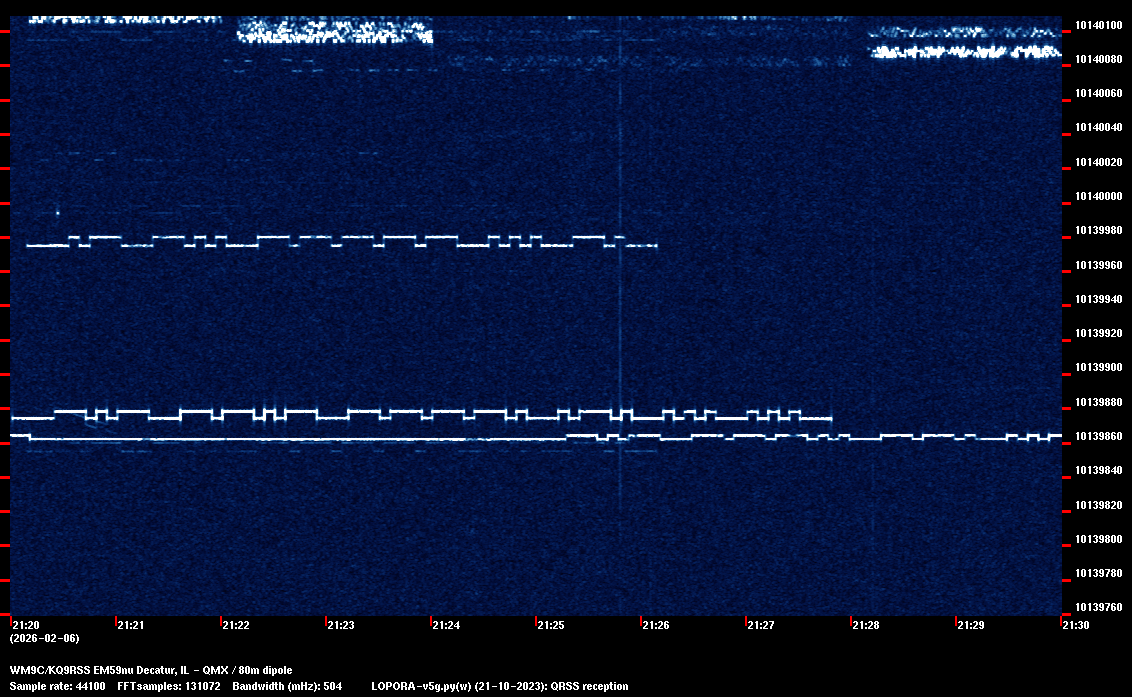This screenshot has width=1132, height=697.
Task: Click the LOPORA-v5g.py QRSS reception text
Action: (499, 686)
